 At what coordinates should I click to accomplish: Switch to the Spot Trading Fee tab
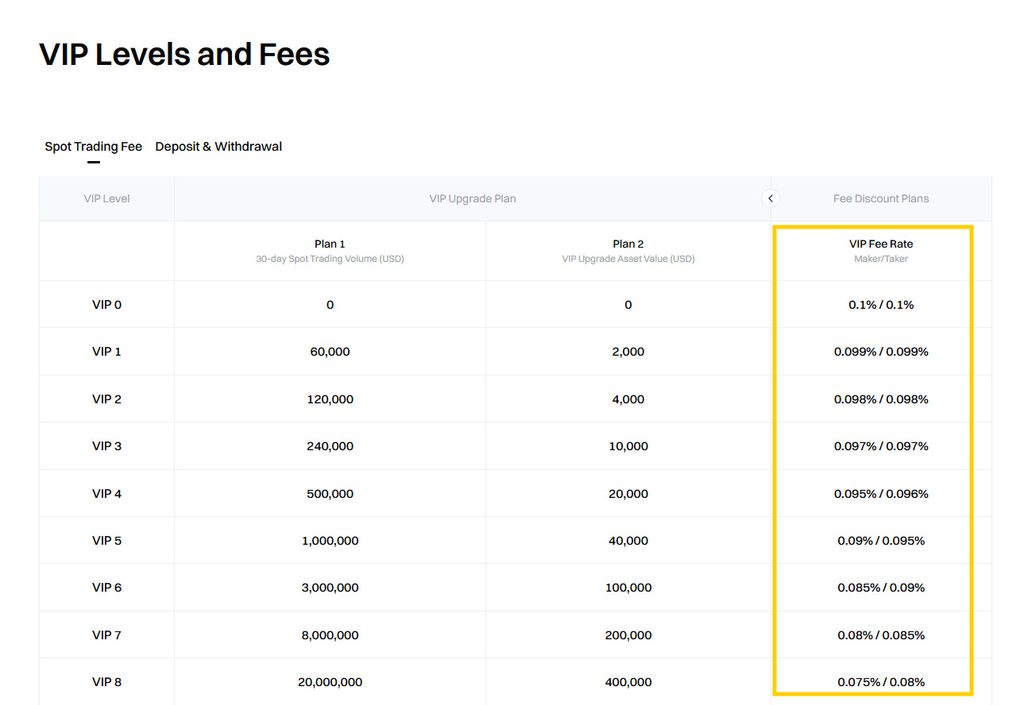(x=93, y=146)
